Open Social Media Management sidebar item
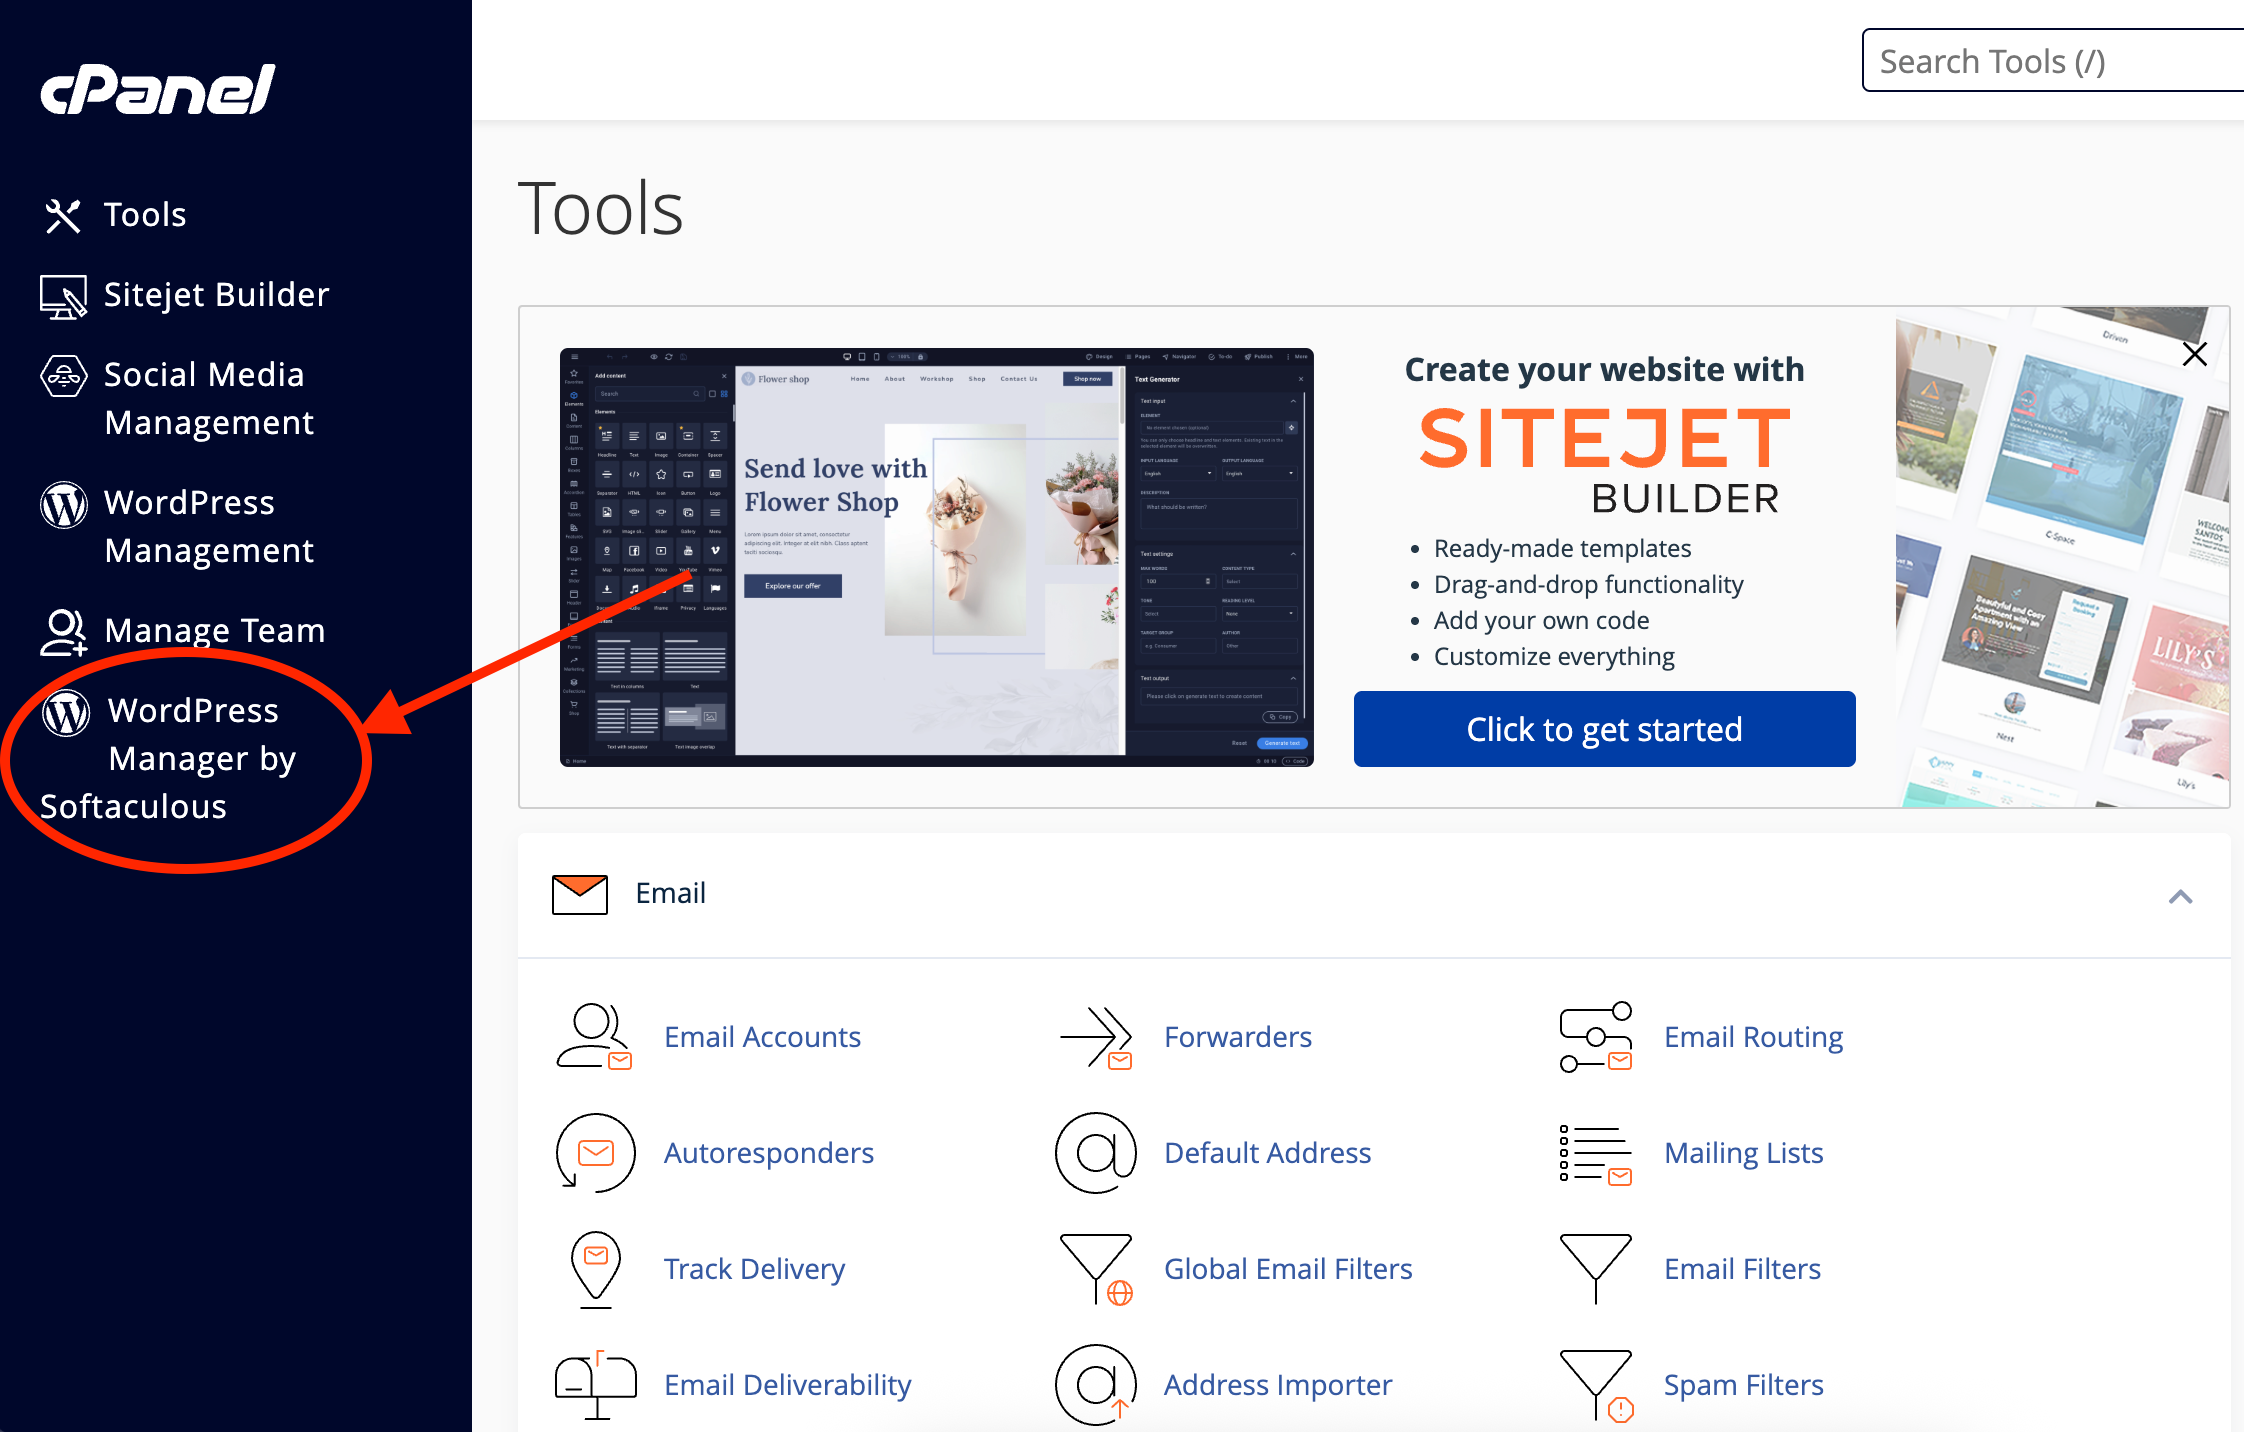This screenshot has height=1432, width=2244. 209,398
